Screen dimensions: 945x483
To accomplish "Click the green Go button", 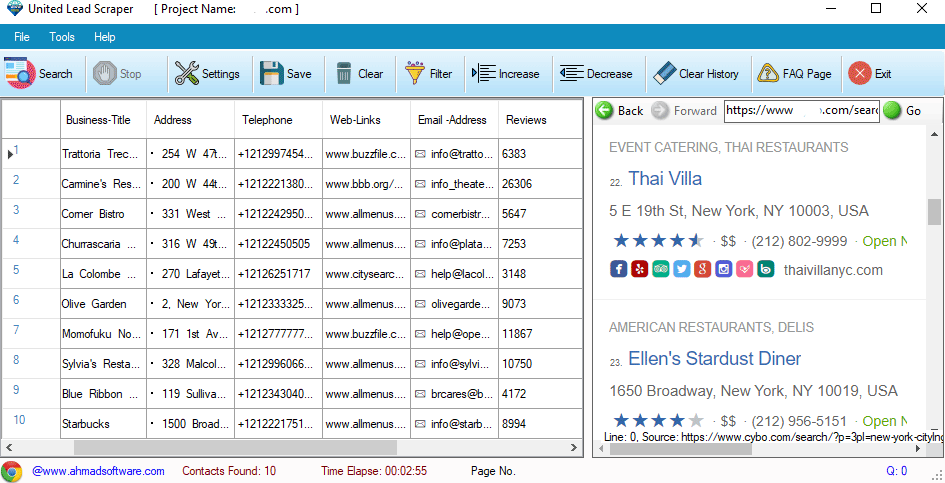I will tap(892, 110).
